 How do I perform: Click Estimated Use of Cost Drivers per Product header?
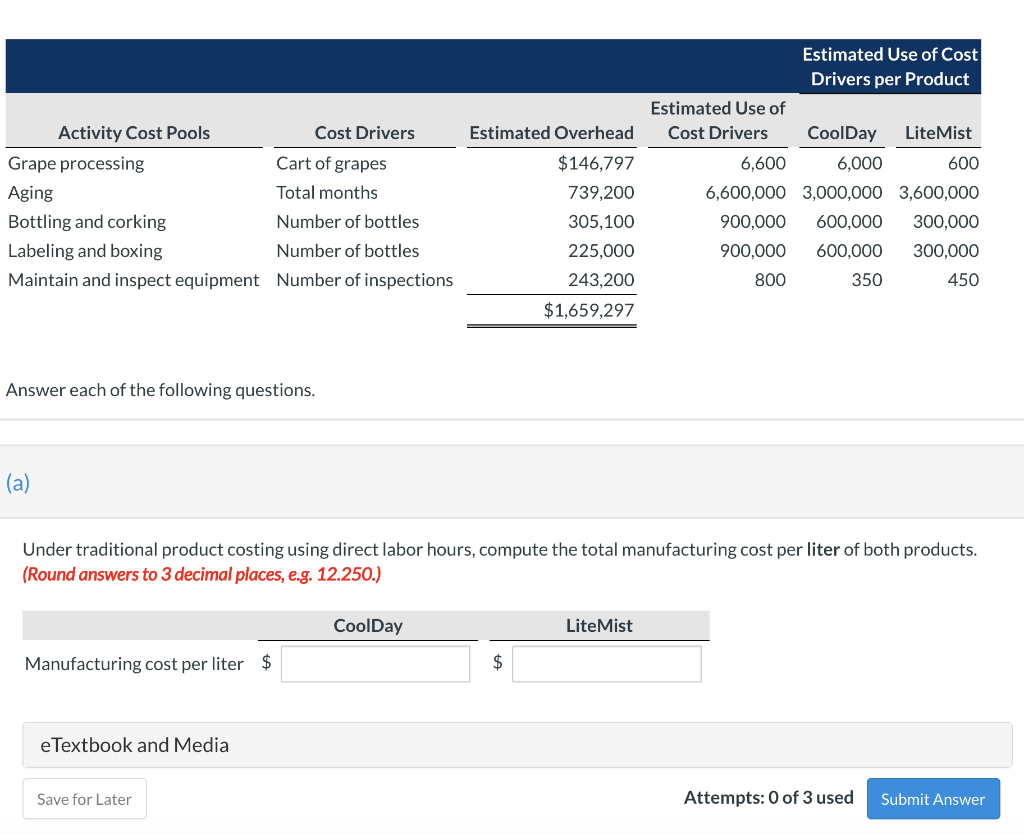pos(889,67)
